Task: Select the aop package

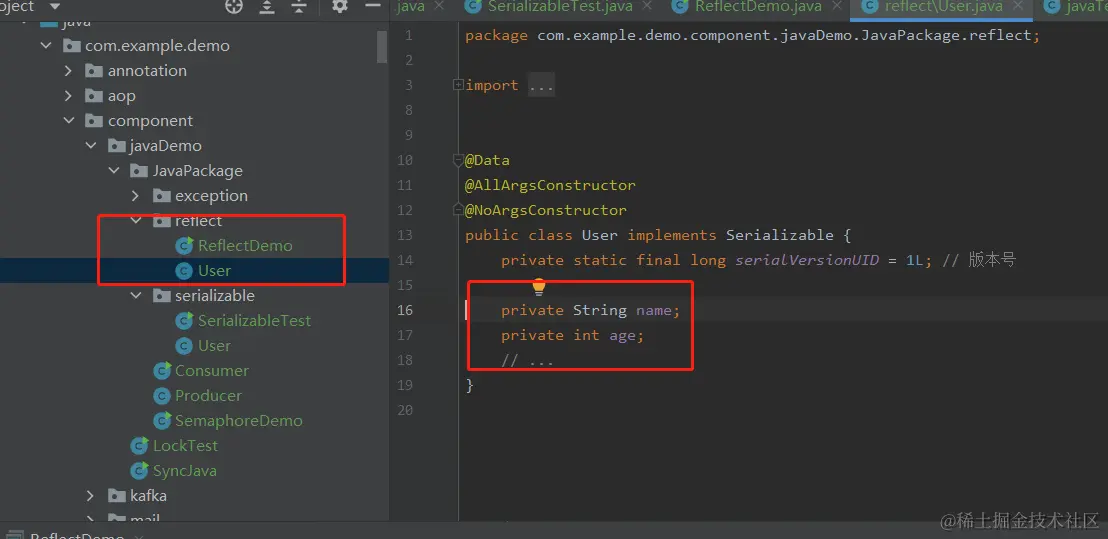Action: (x=122, y=96)
